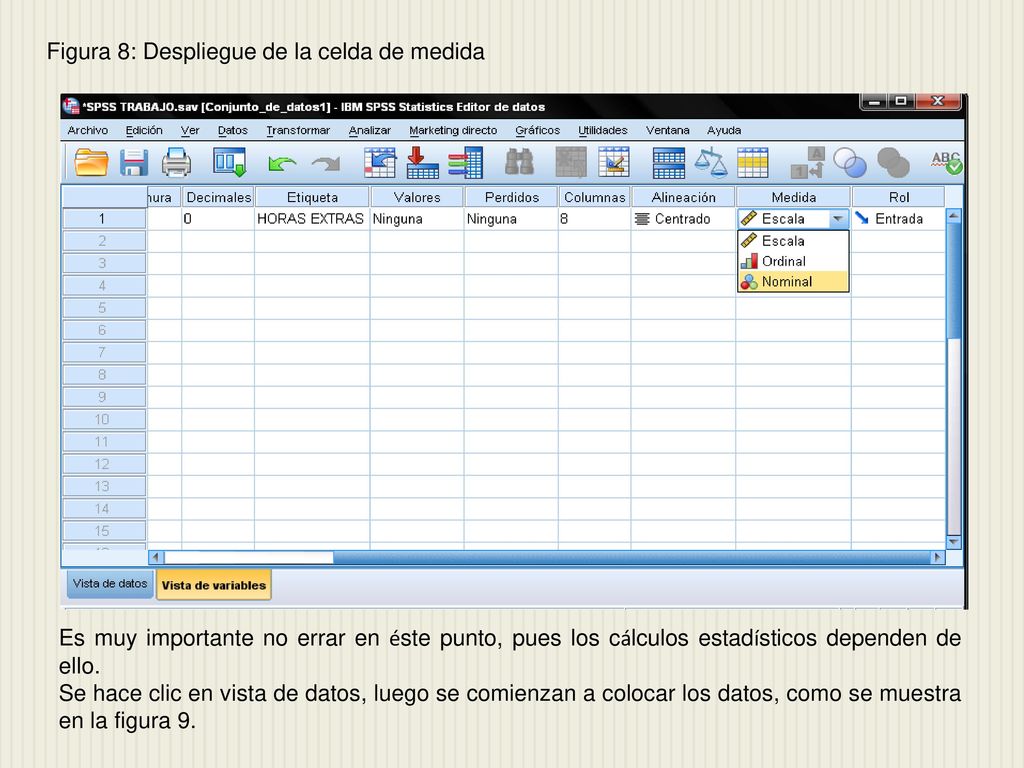Click the vertical scrollbar up arrow
Image resolution: width=1024 pixels, height=768 pixels.
click(x=953, y=216)
